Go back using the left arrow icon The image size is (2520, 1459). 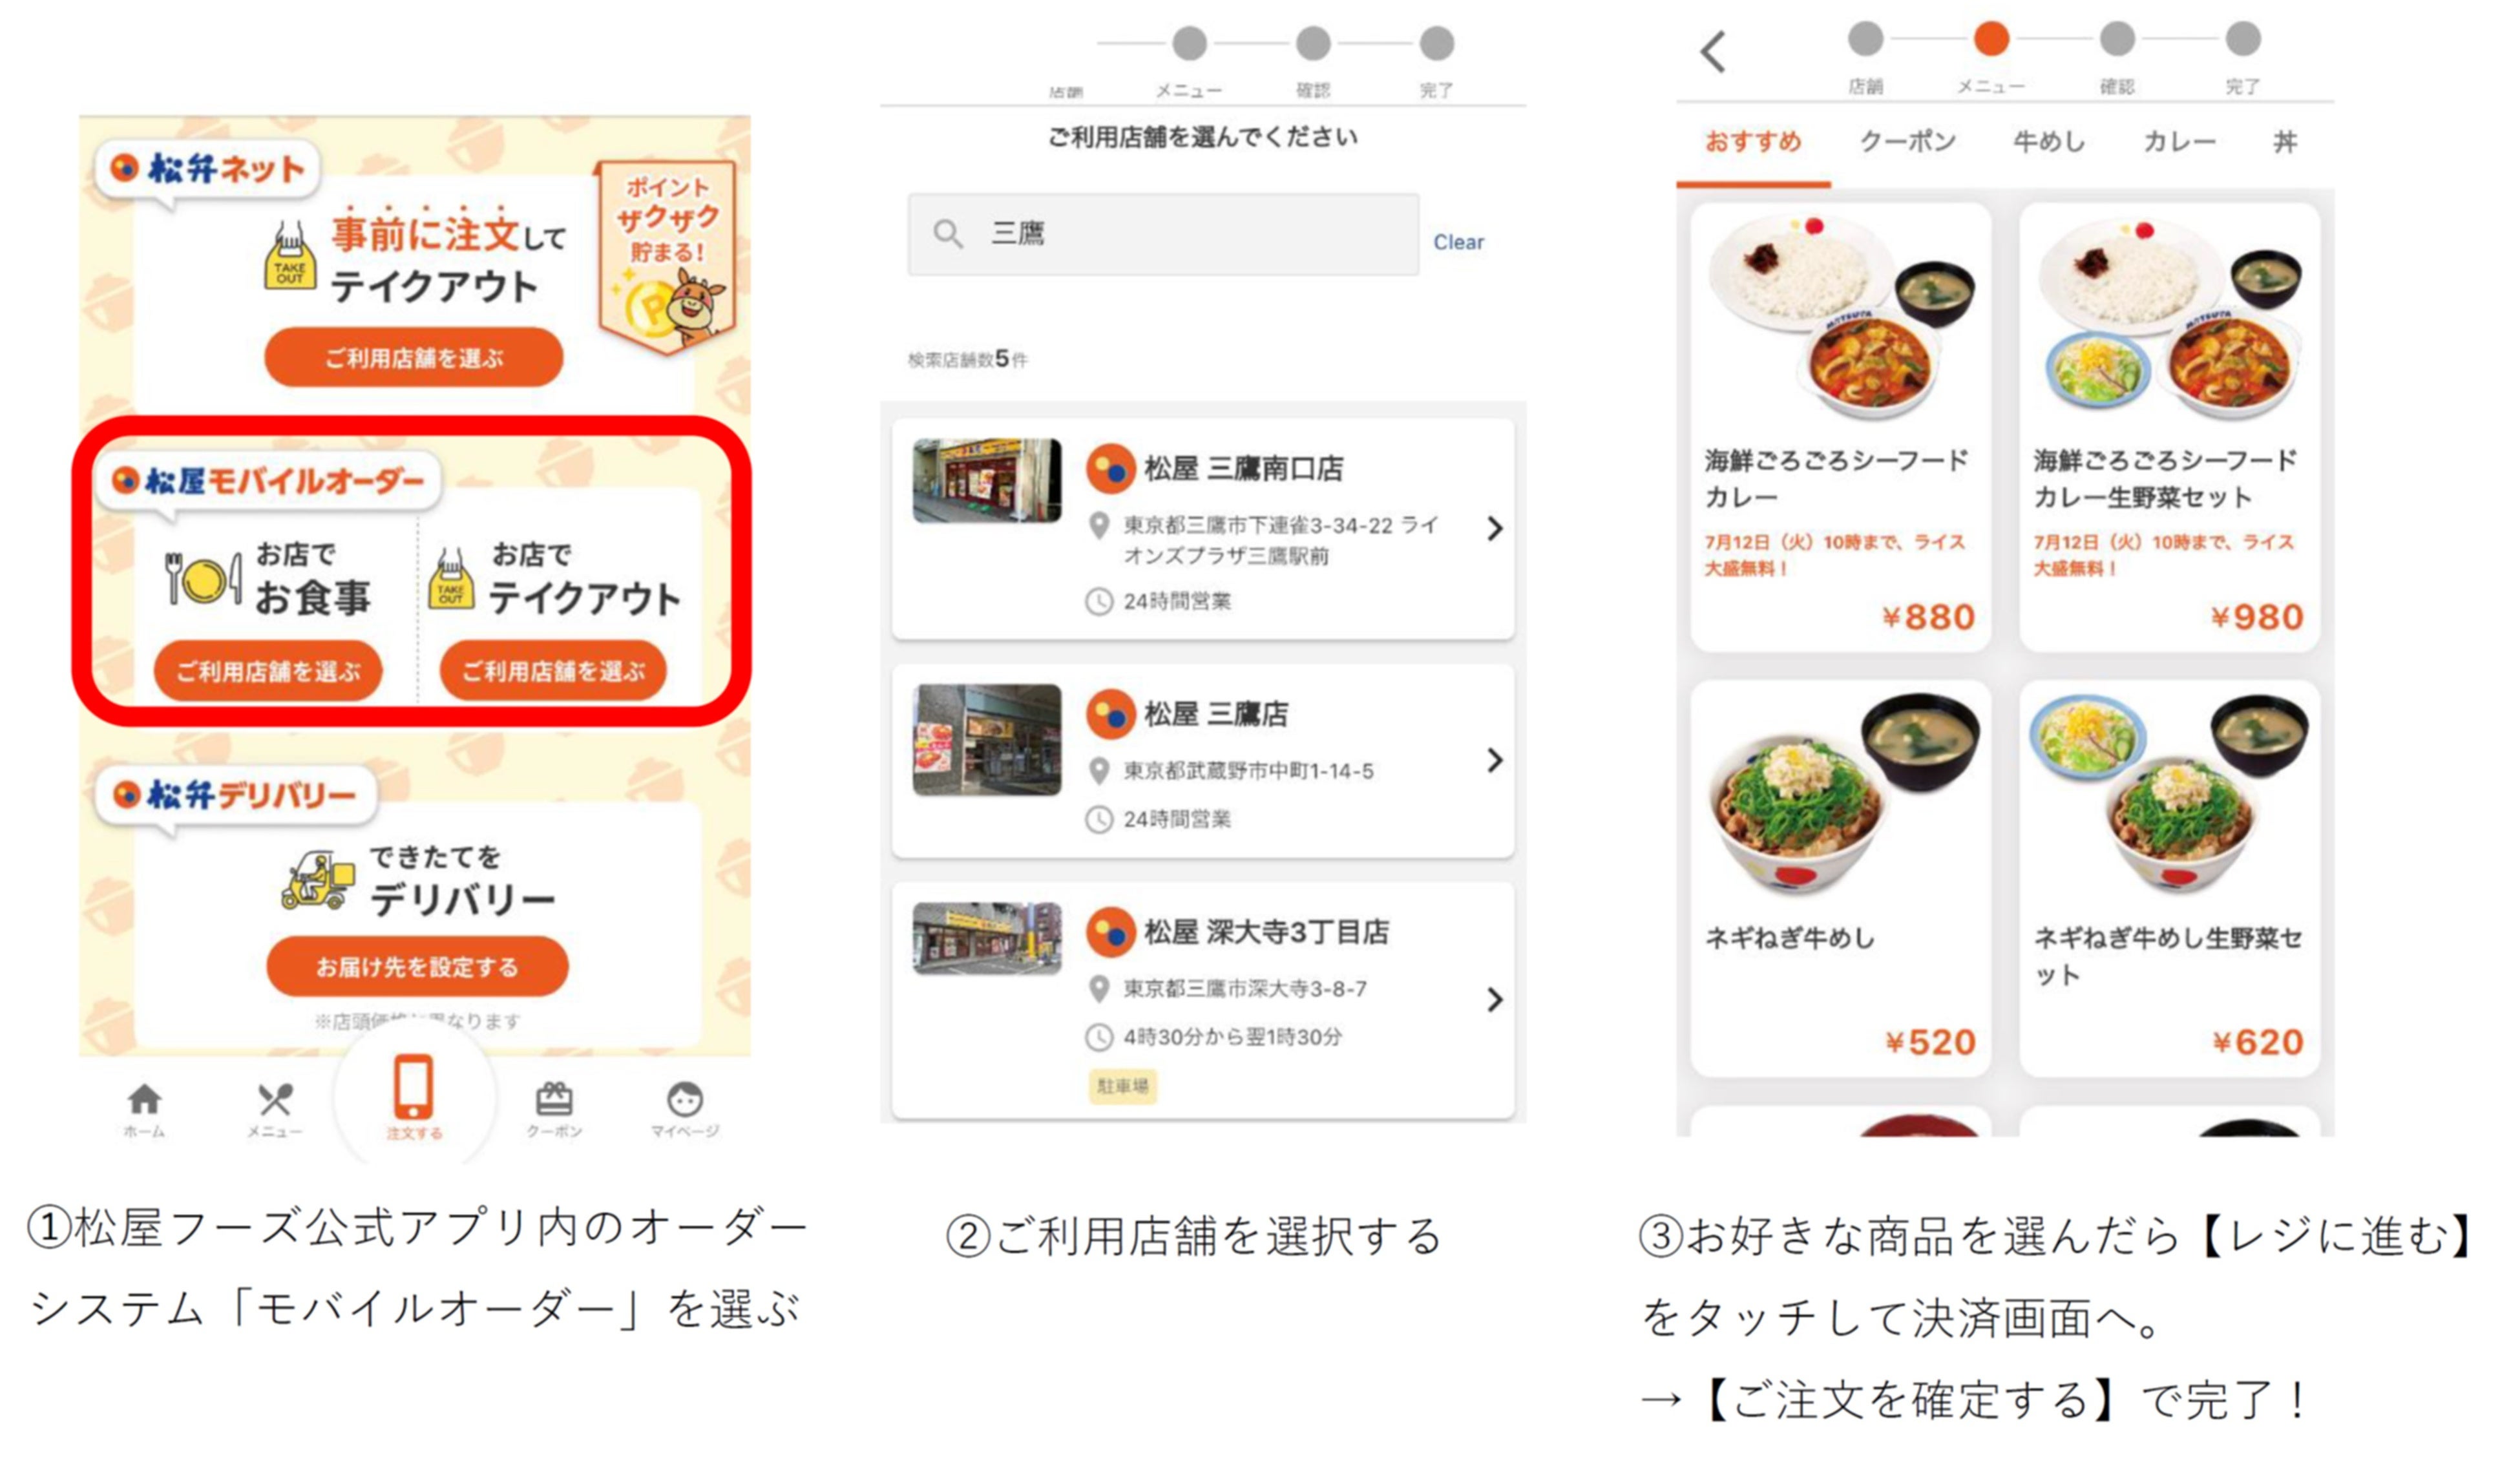(1712, 52)
